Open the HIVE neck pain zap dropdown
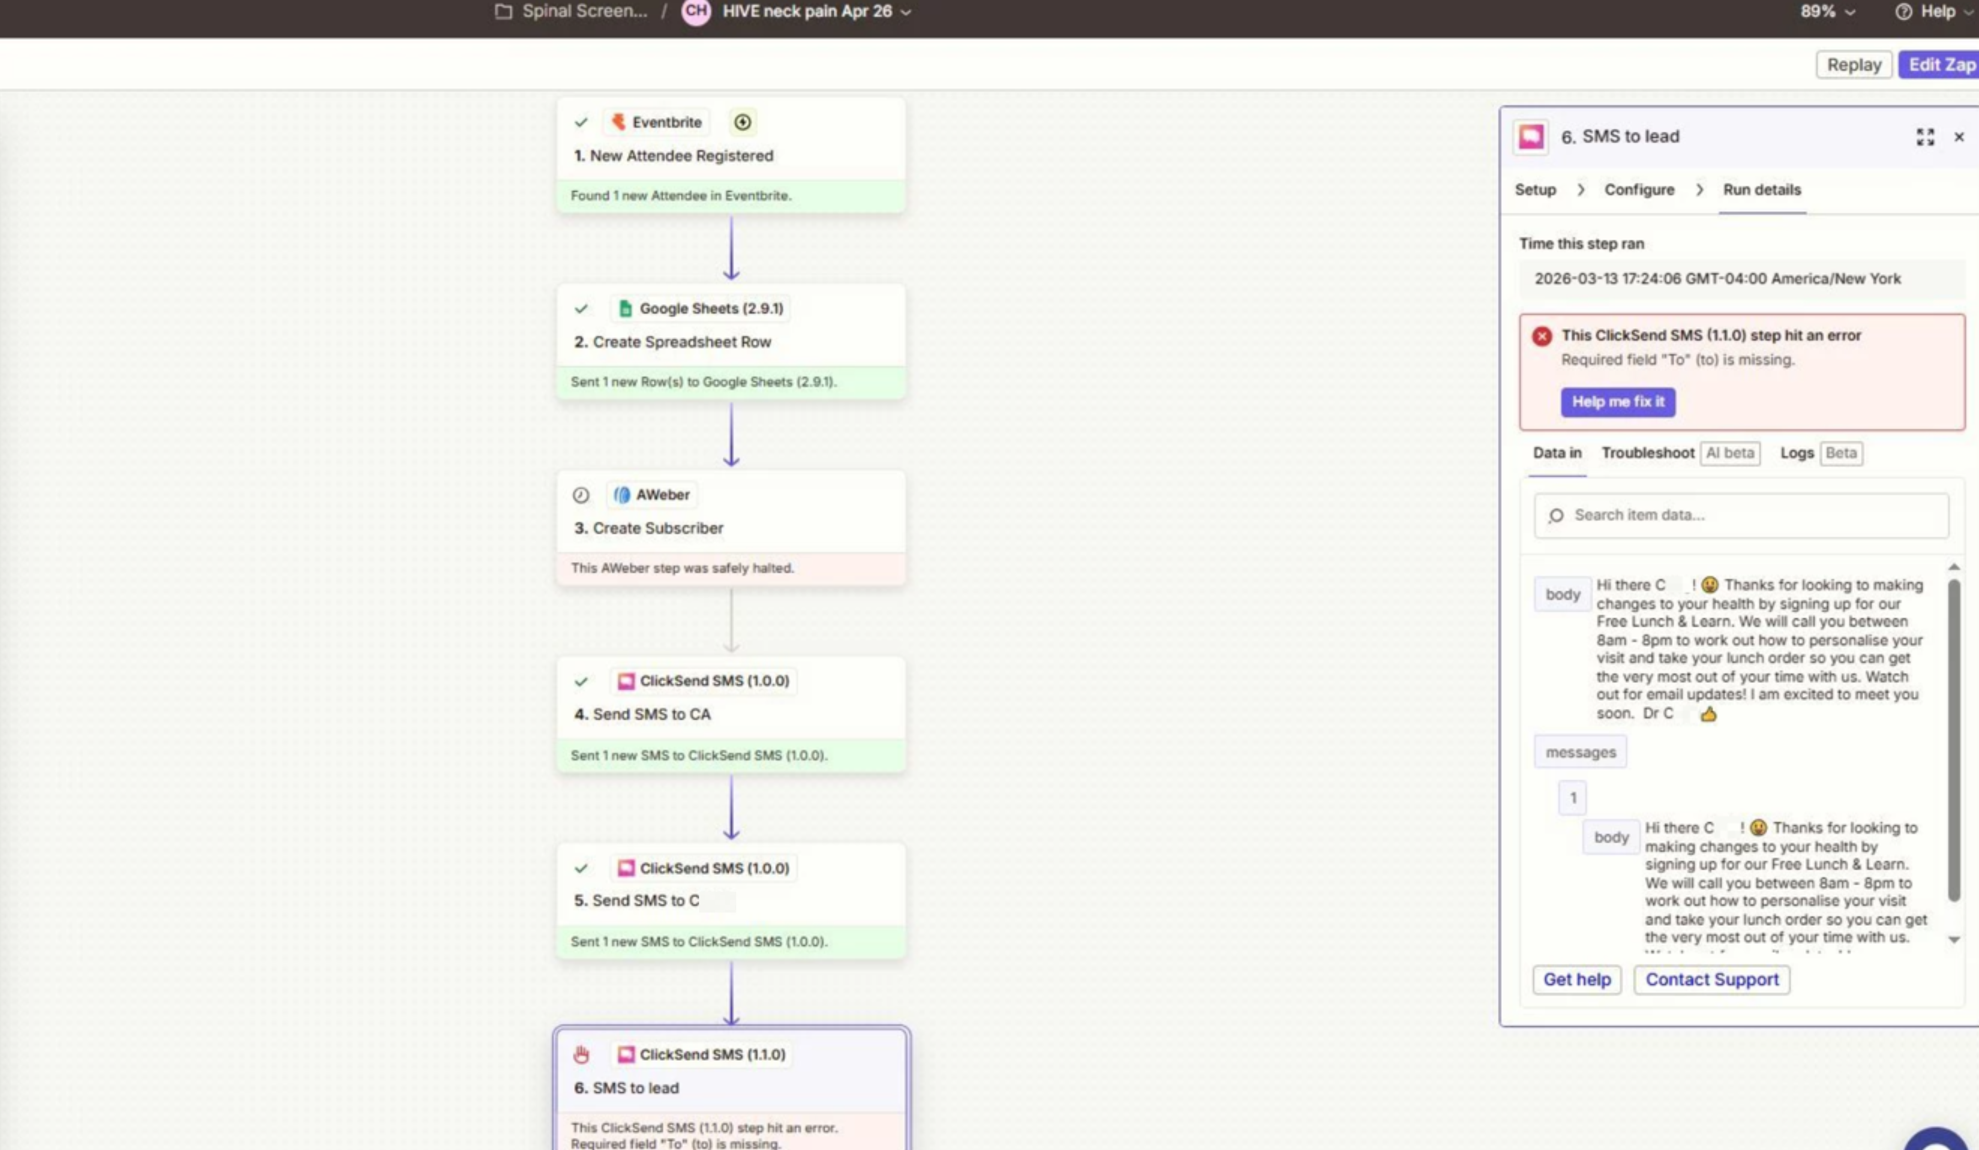1979x1150 pixels. (906, 12)
